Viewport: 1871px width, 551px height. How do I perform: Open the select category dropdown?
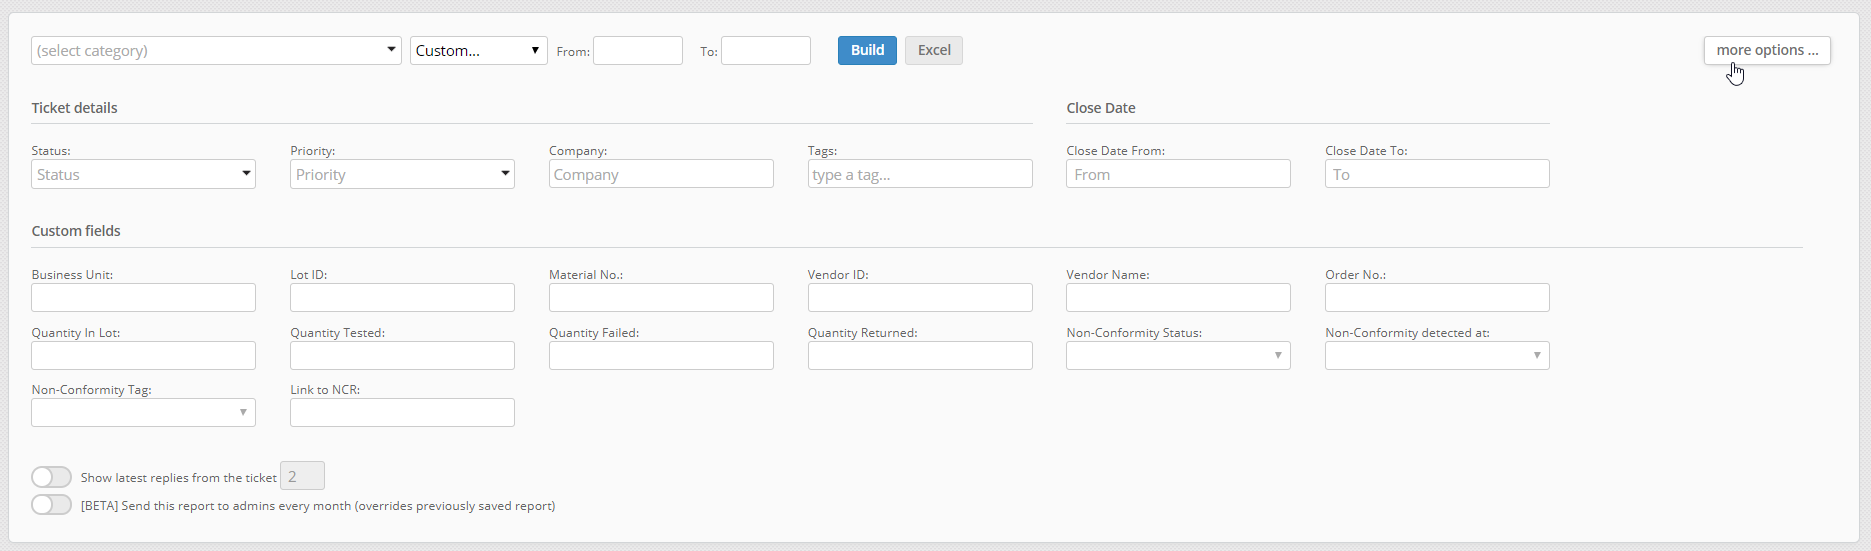coord(216,51)
